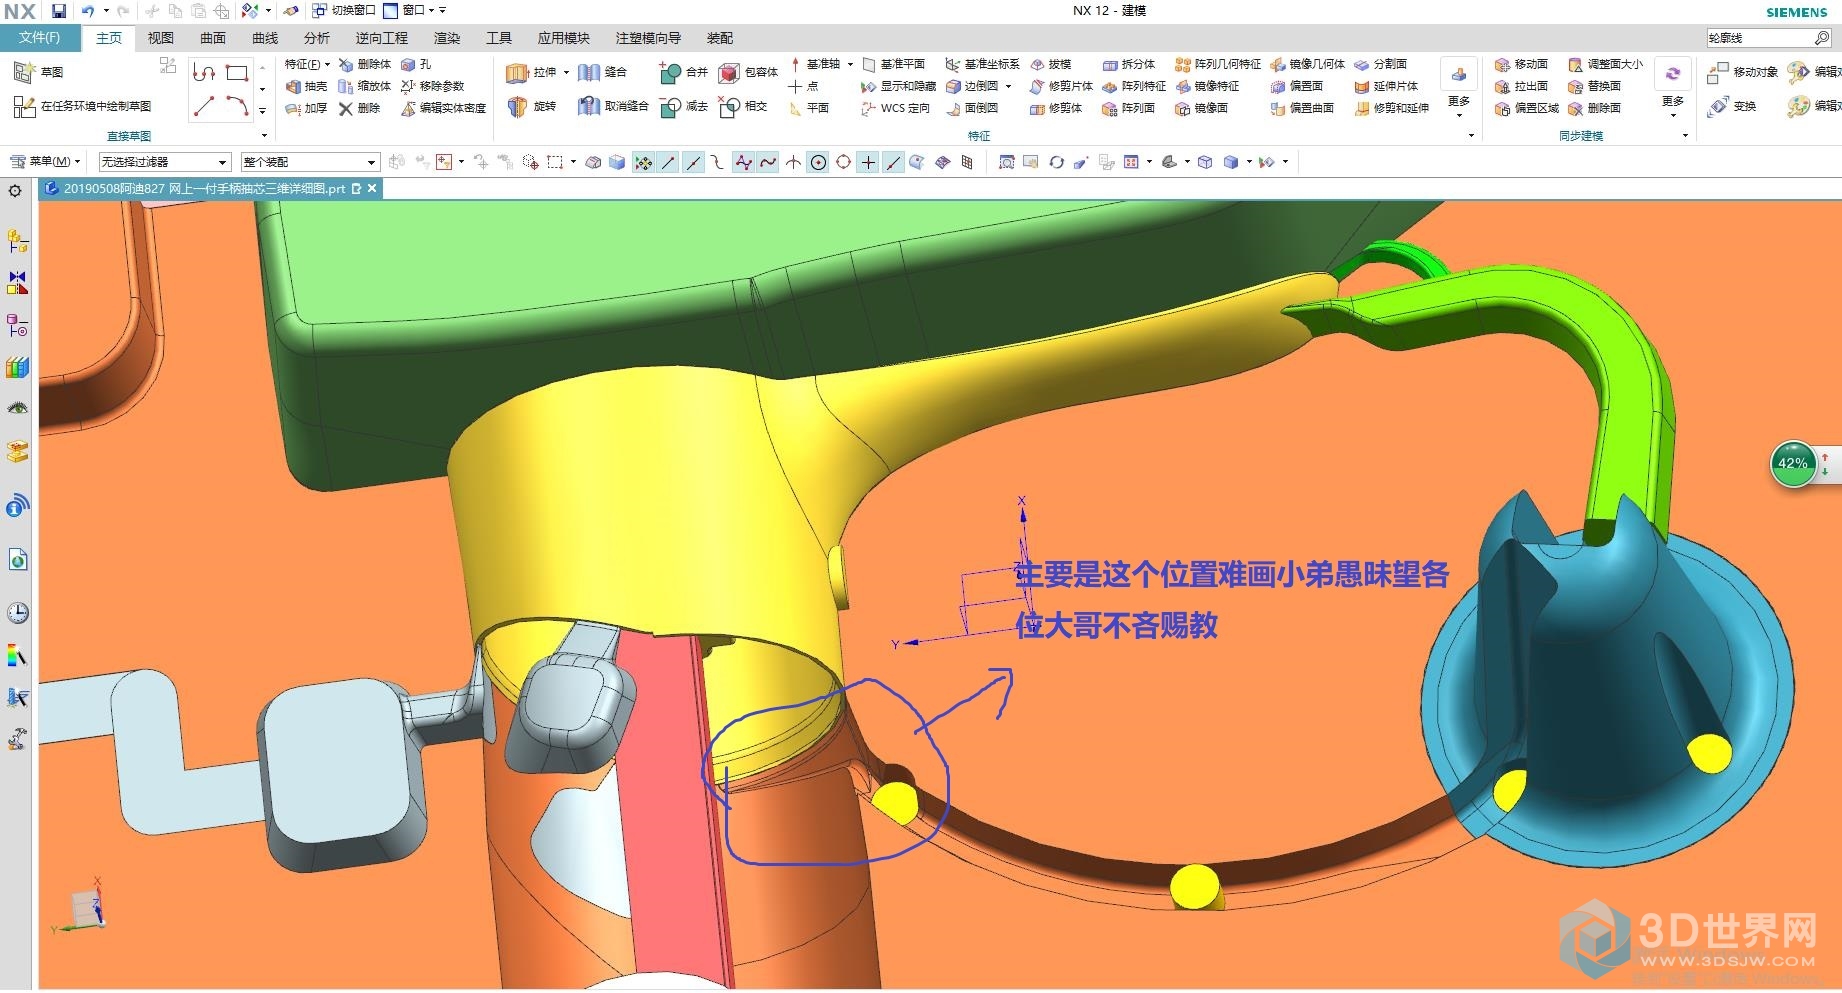Click the Fit view icon in top border bar
The width and height of the screenshot is (1842, 993).
point(1006,162)
